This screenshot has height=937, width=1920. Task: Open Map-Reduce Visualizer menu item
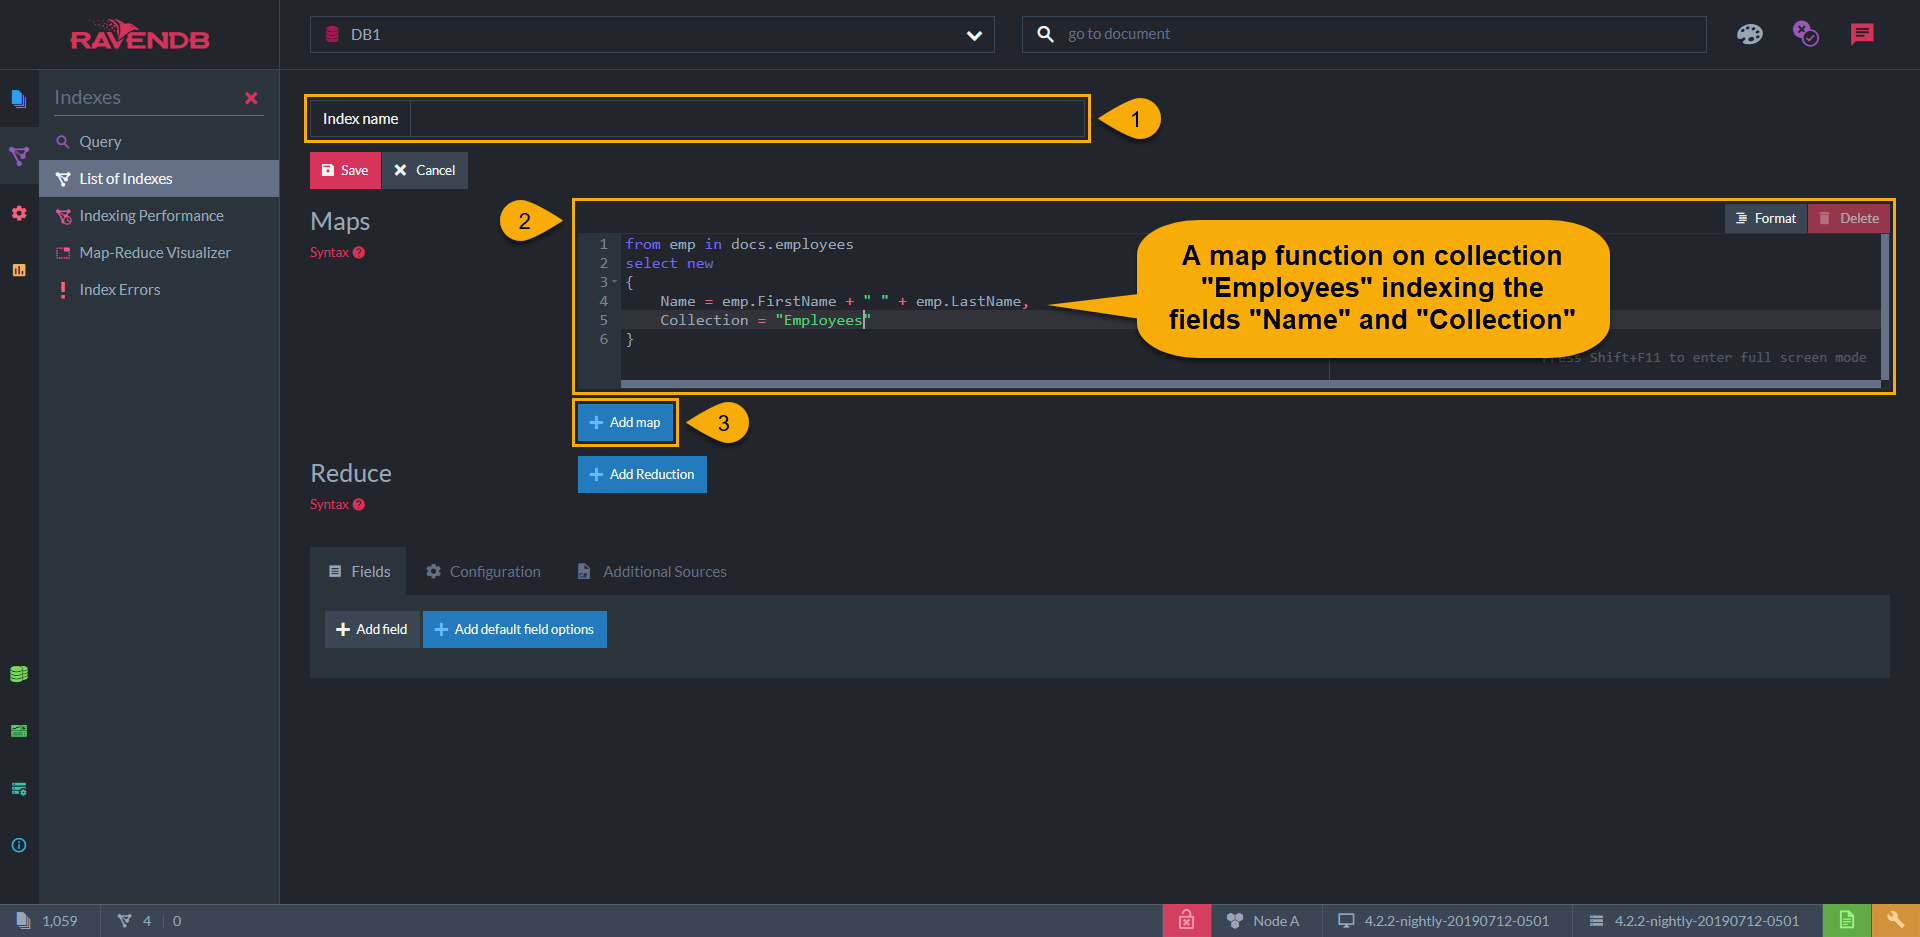[x=159, y=252]
